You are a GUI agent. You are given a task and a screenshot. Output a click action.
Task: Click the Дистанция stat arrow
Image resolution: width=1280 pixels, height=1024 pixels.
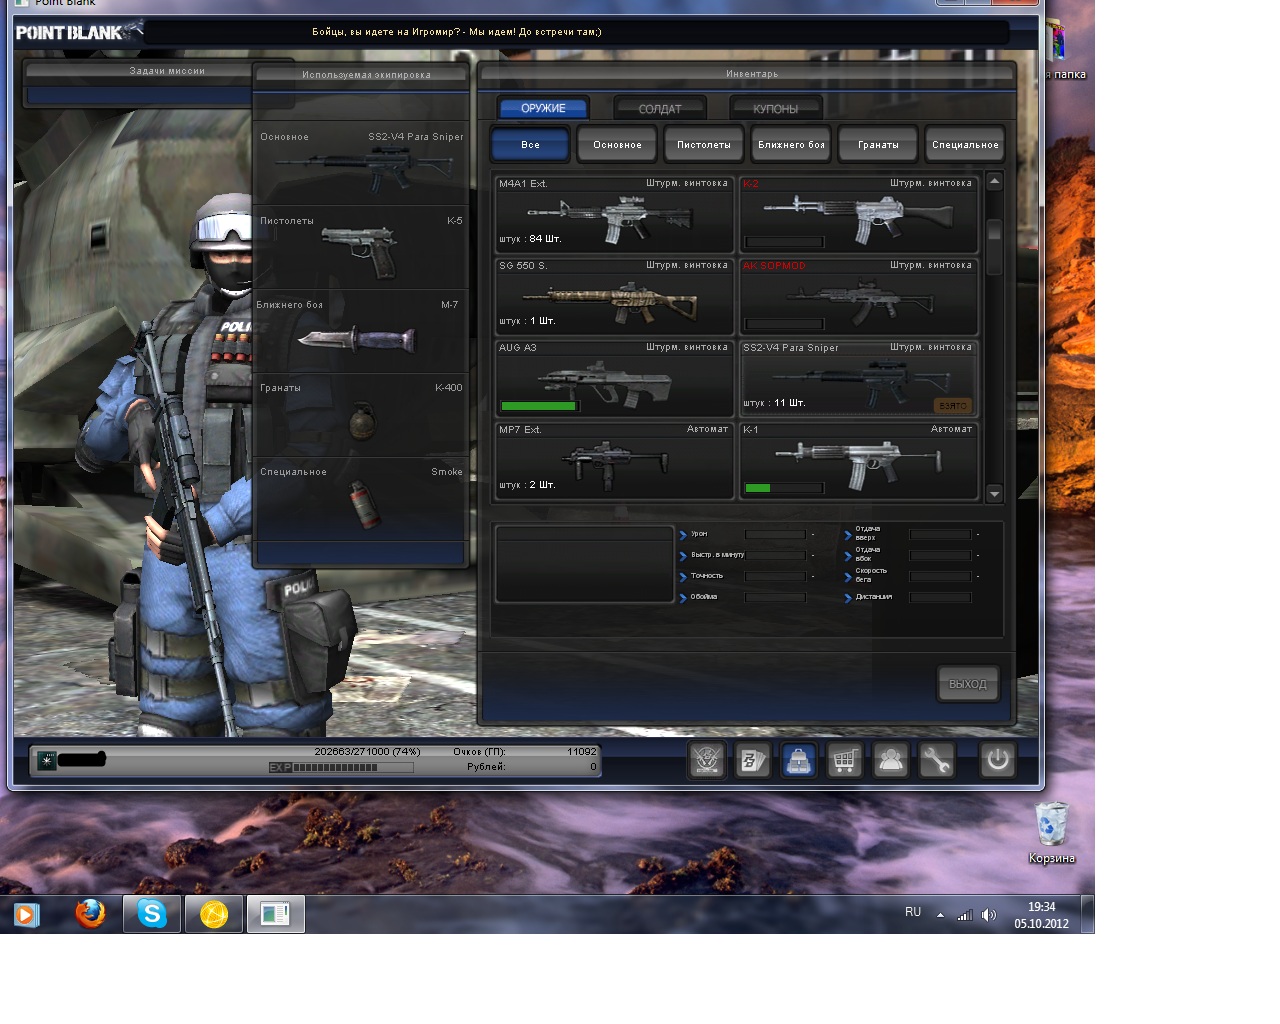click(848, 598)
